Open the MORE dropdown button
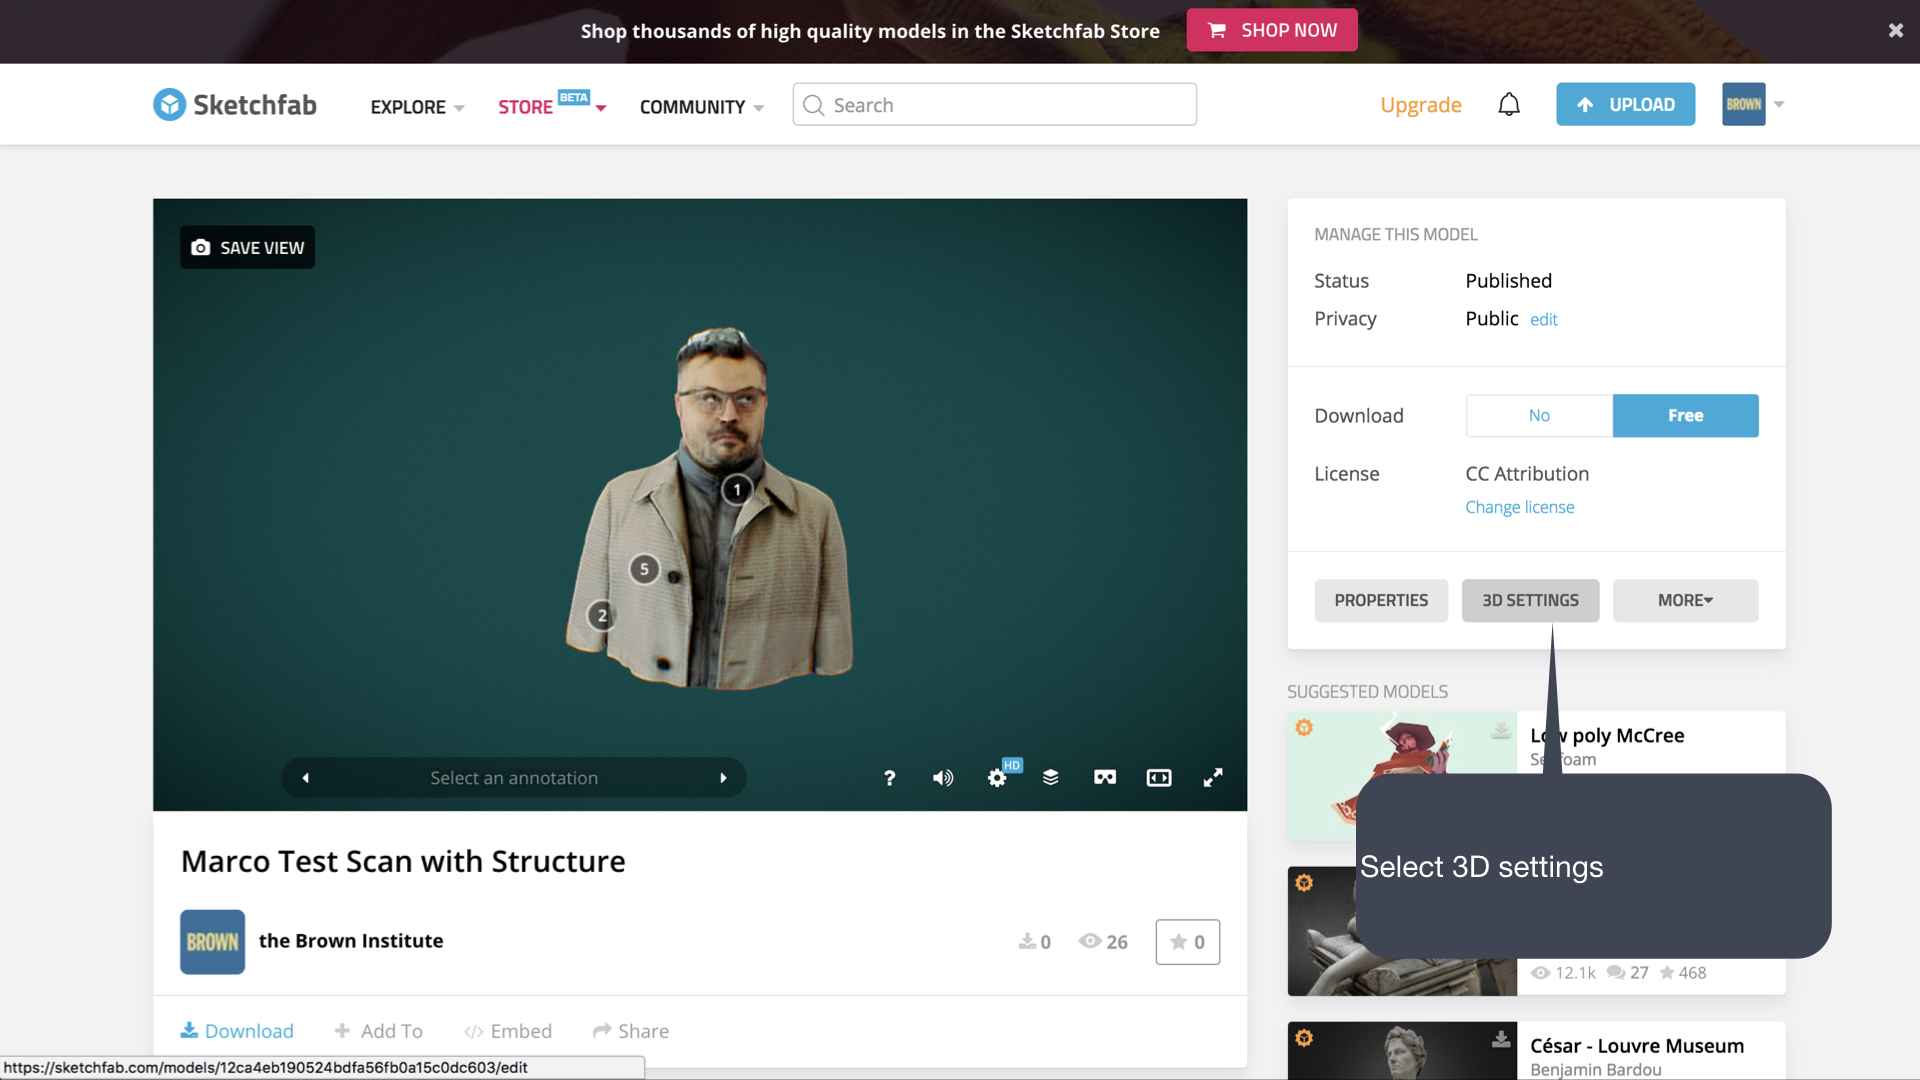The height and width of the screenshot is (1080, 1920). pos(1684,601)
